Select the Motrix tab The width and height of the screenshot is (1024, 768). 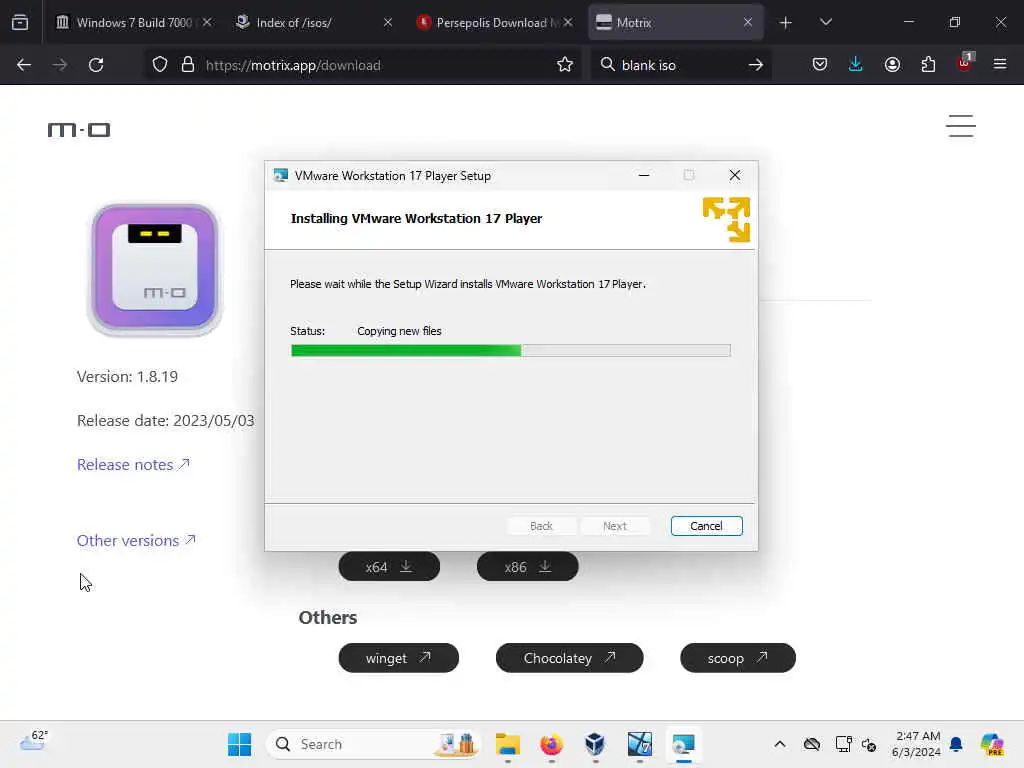[675, 23]
